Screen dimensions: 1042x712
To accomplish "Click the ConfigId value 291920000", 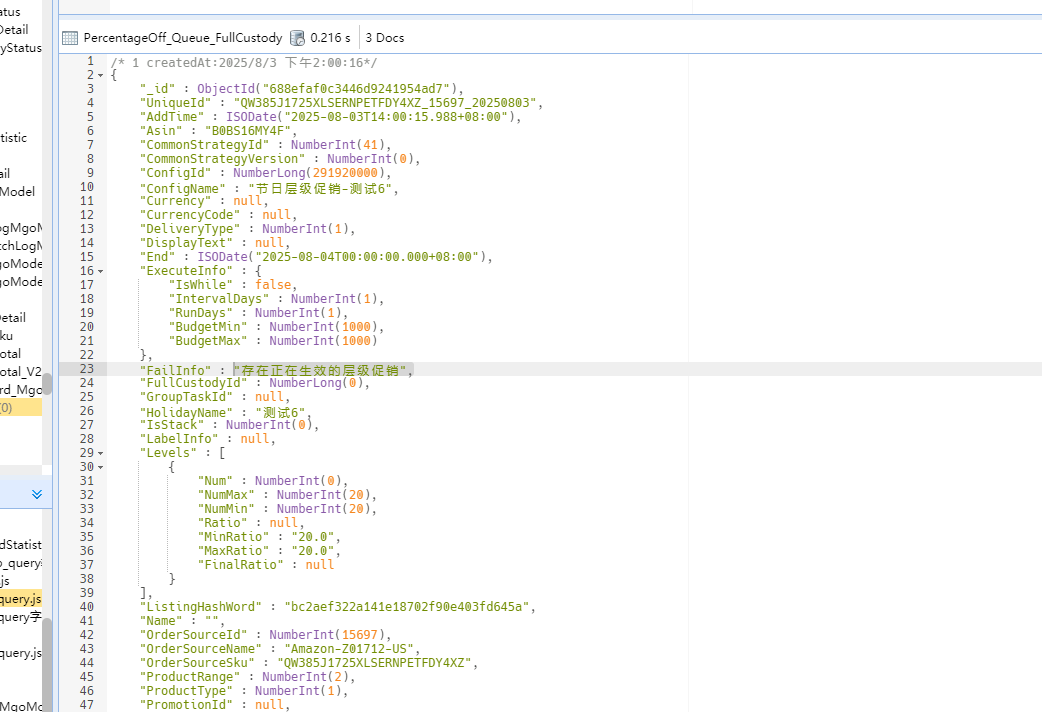I will tap(345, 173).
